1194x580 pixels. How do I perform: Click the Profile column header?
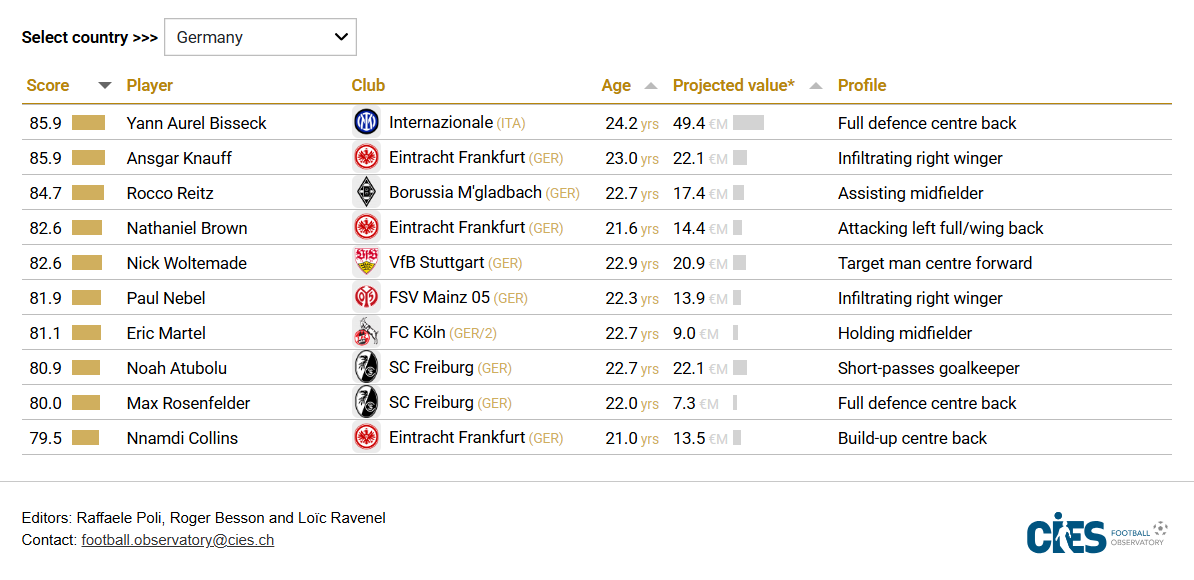[862, 85]
